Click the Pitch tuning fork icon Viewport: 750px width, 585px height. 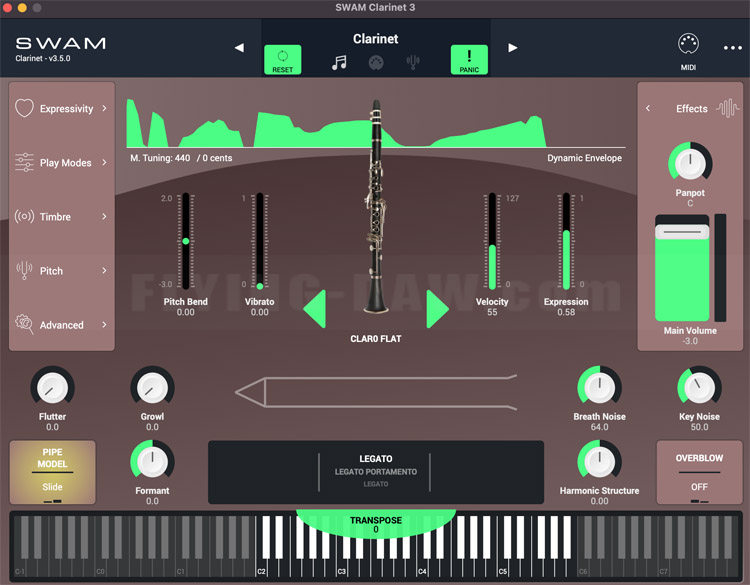tap(24, 270)
